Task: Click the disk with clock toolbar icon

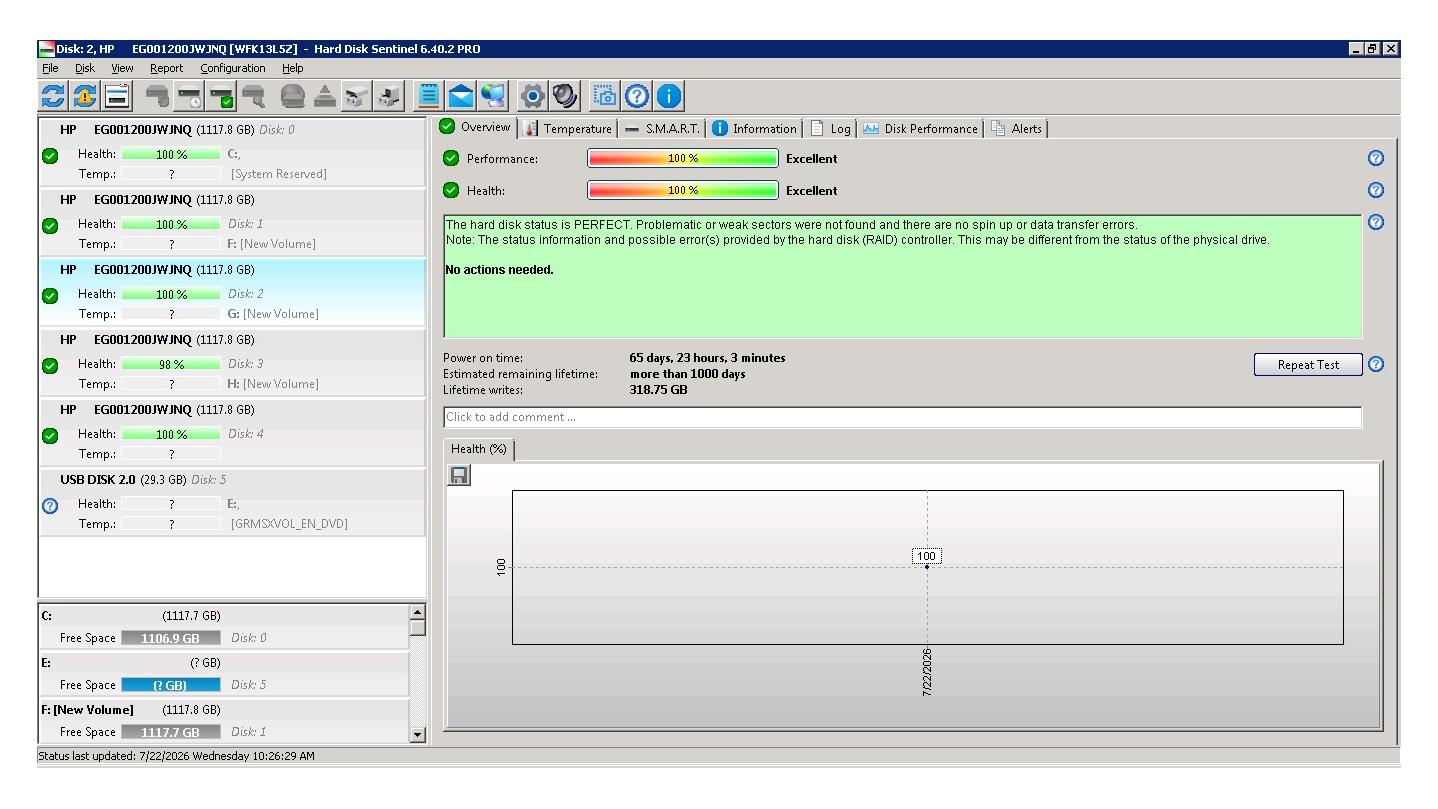Action: pyautogui.click(x=190, y=96)
